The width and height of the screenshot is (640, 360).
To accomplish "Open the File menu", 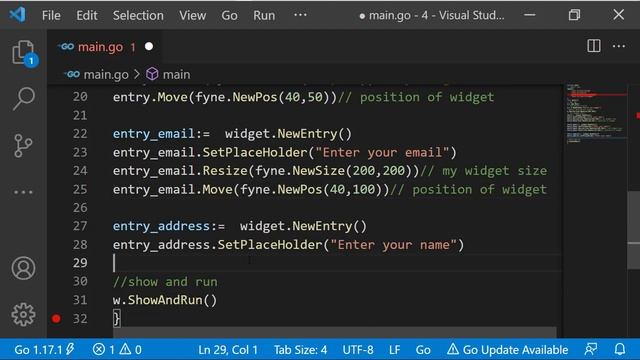I will click(x=51, y=16).
